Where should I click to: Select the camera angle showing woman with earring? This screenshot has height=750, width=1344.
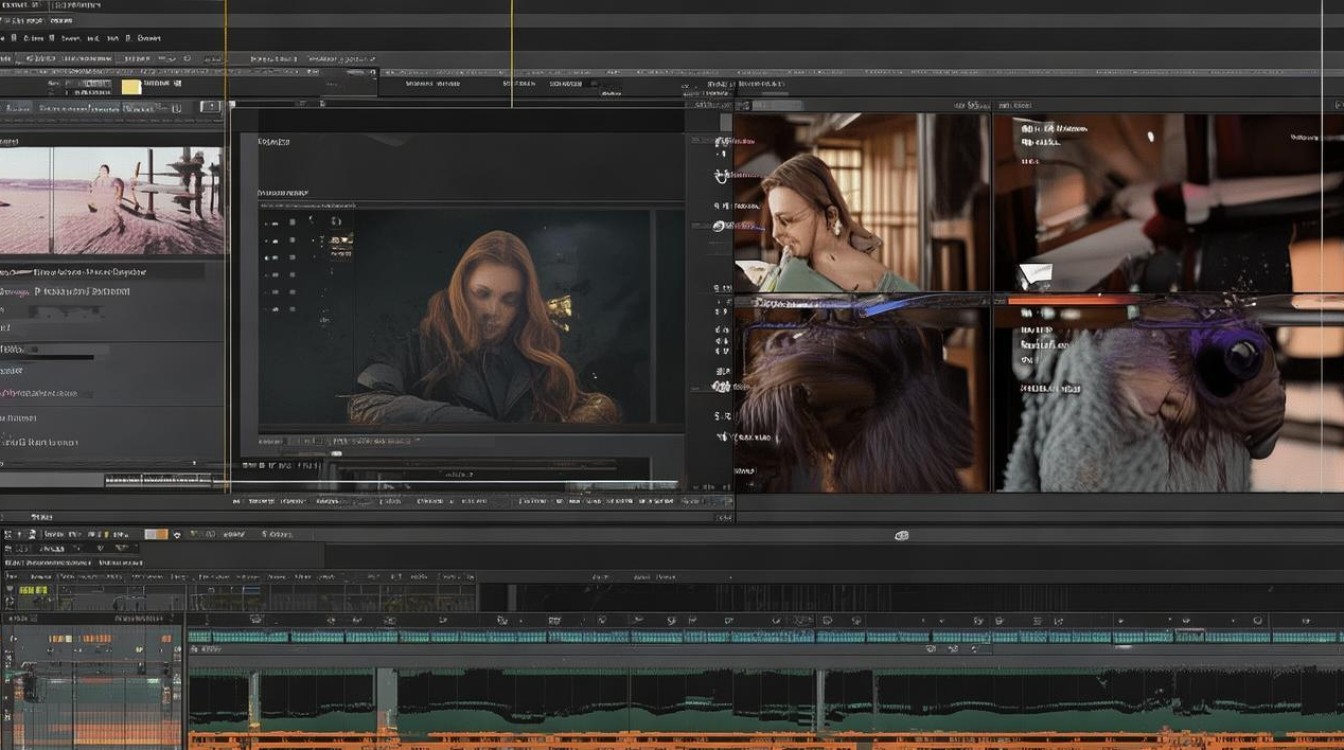[x=861, y=202]
